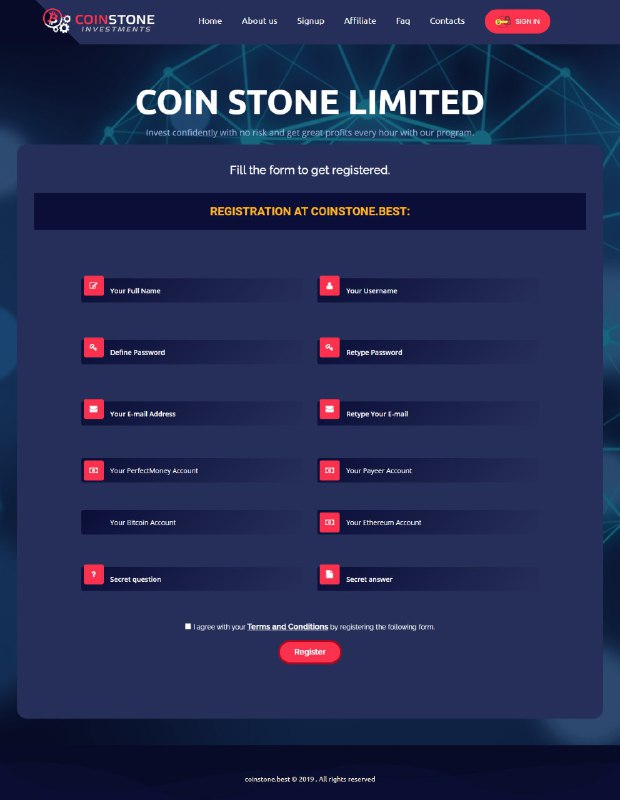
Task: Click the document icon beside Secret answer
Action: coord(330,574)
